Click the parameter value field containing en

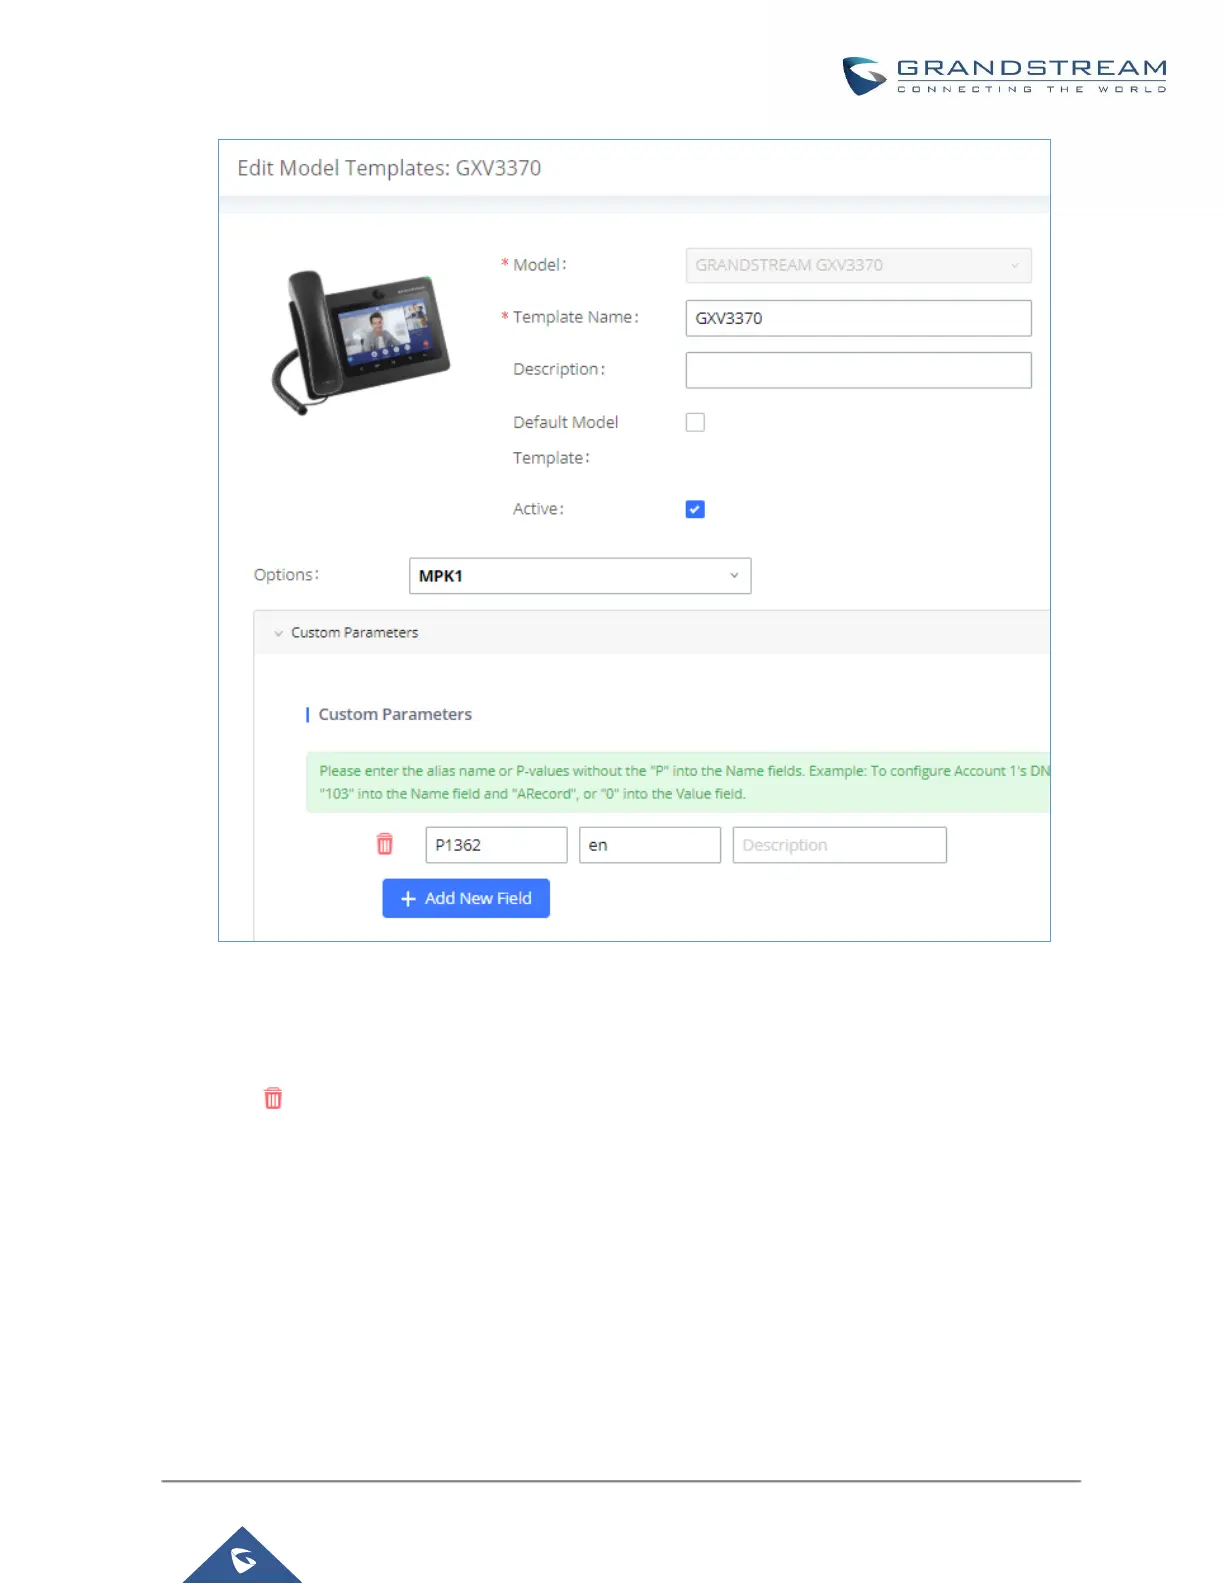(650, 845)
